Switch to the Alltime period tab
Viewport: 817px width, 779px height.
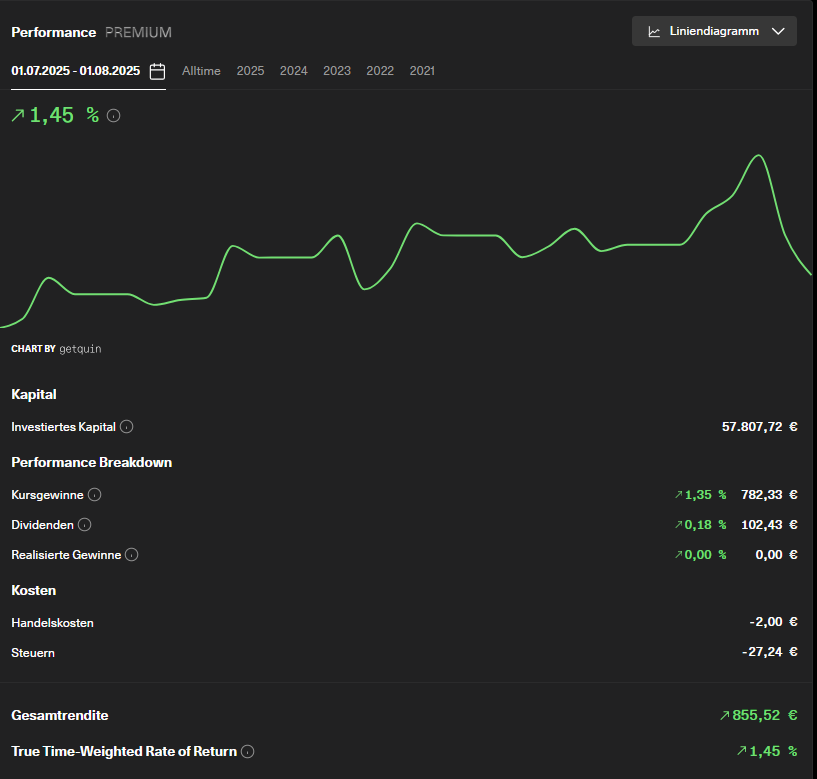coord(201,71)
